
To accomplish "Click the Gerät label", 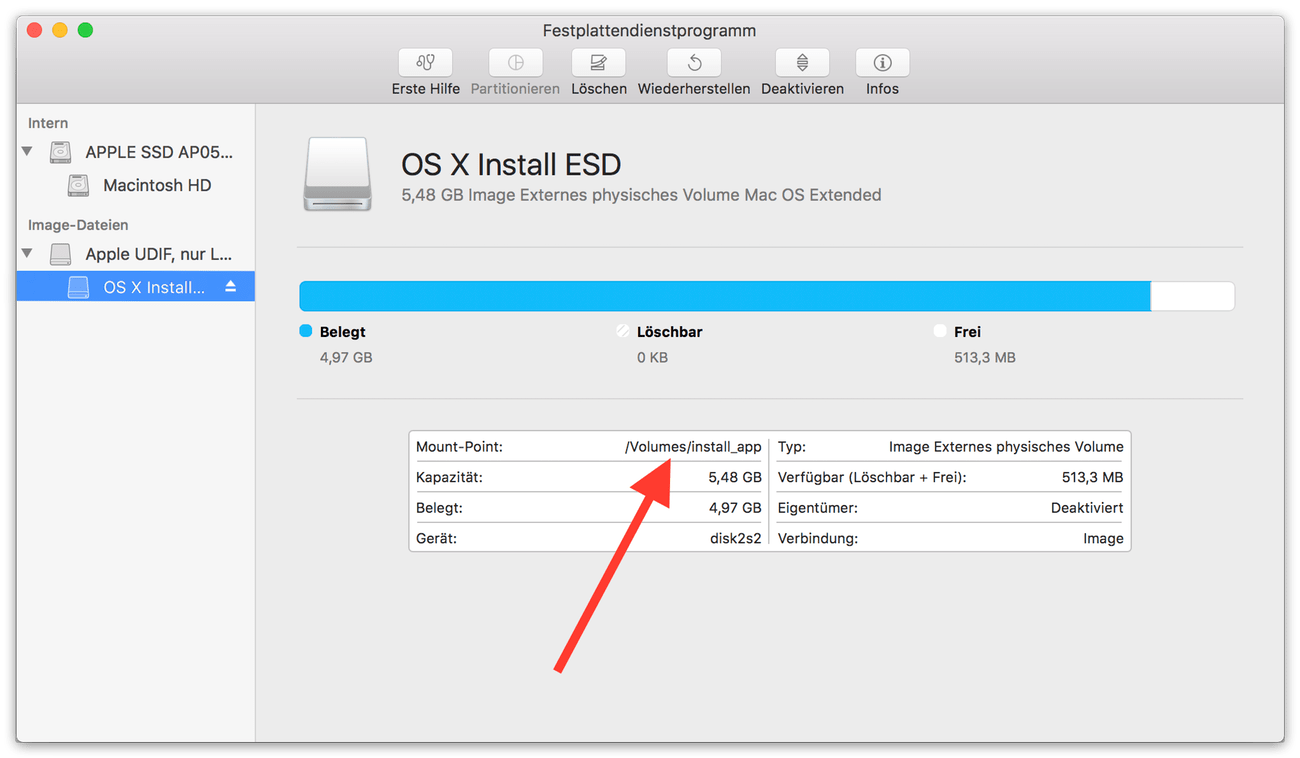I will coord(436,538).
